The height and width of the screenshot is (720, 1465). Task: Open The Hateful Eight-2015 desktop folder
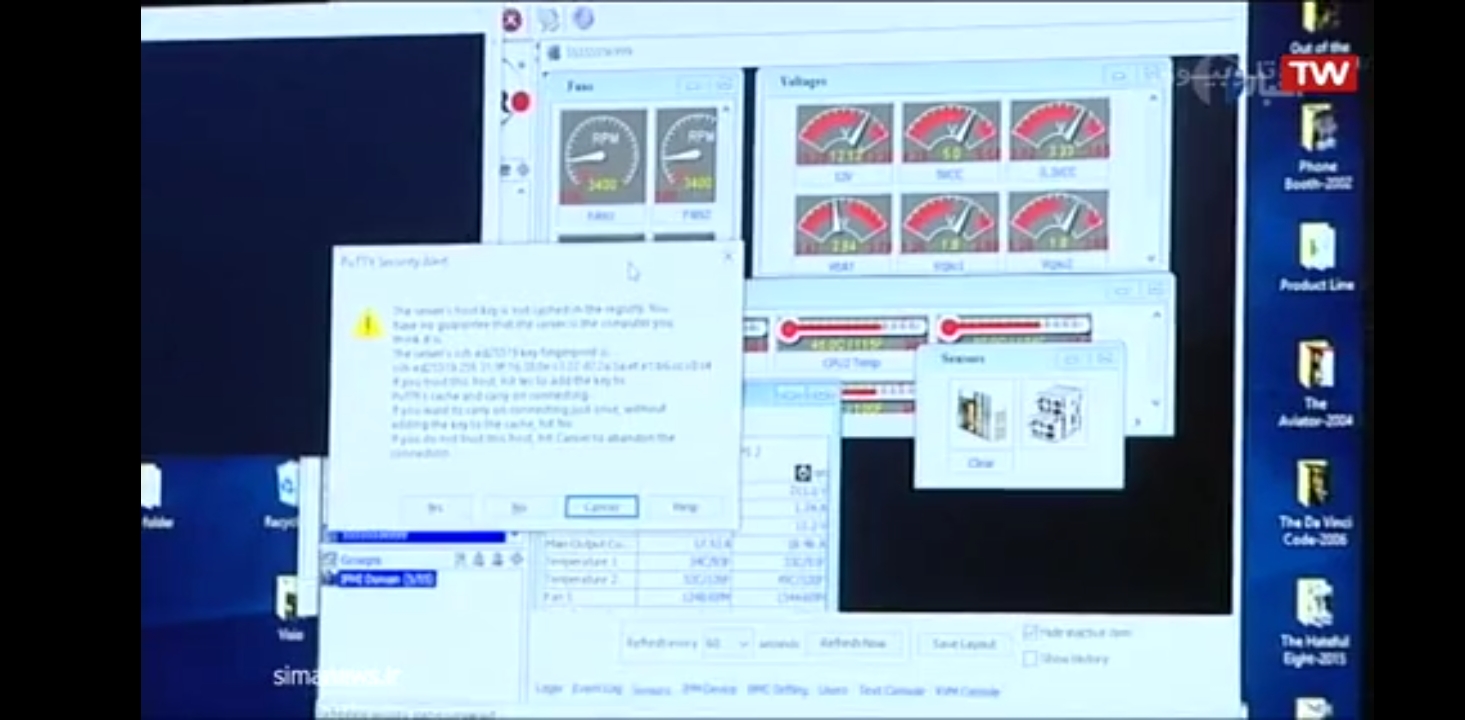click(x=1314, y=621)
